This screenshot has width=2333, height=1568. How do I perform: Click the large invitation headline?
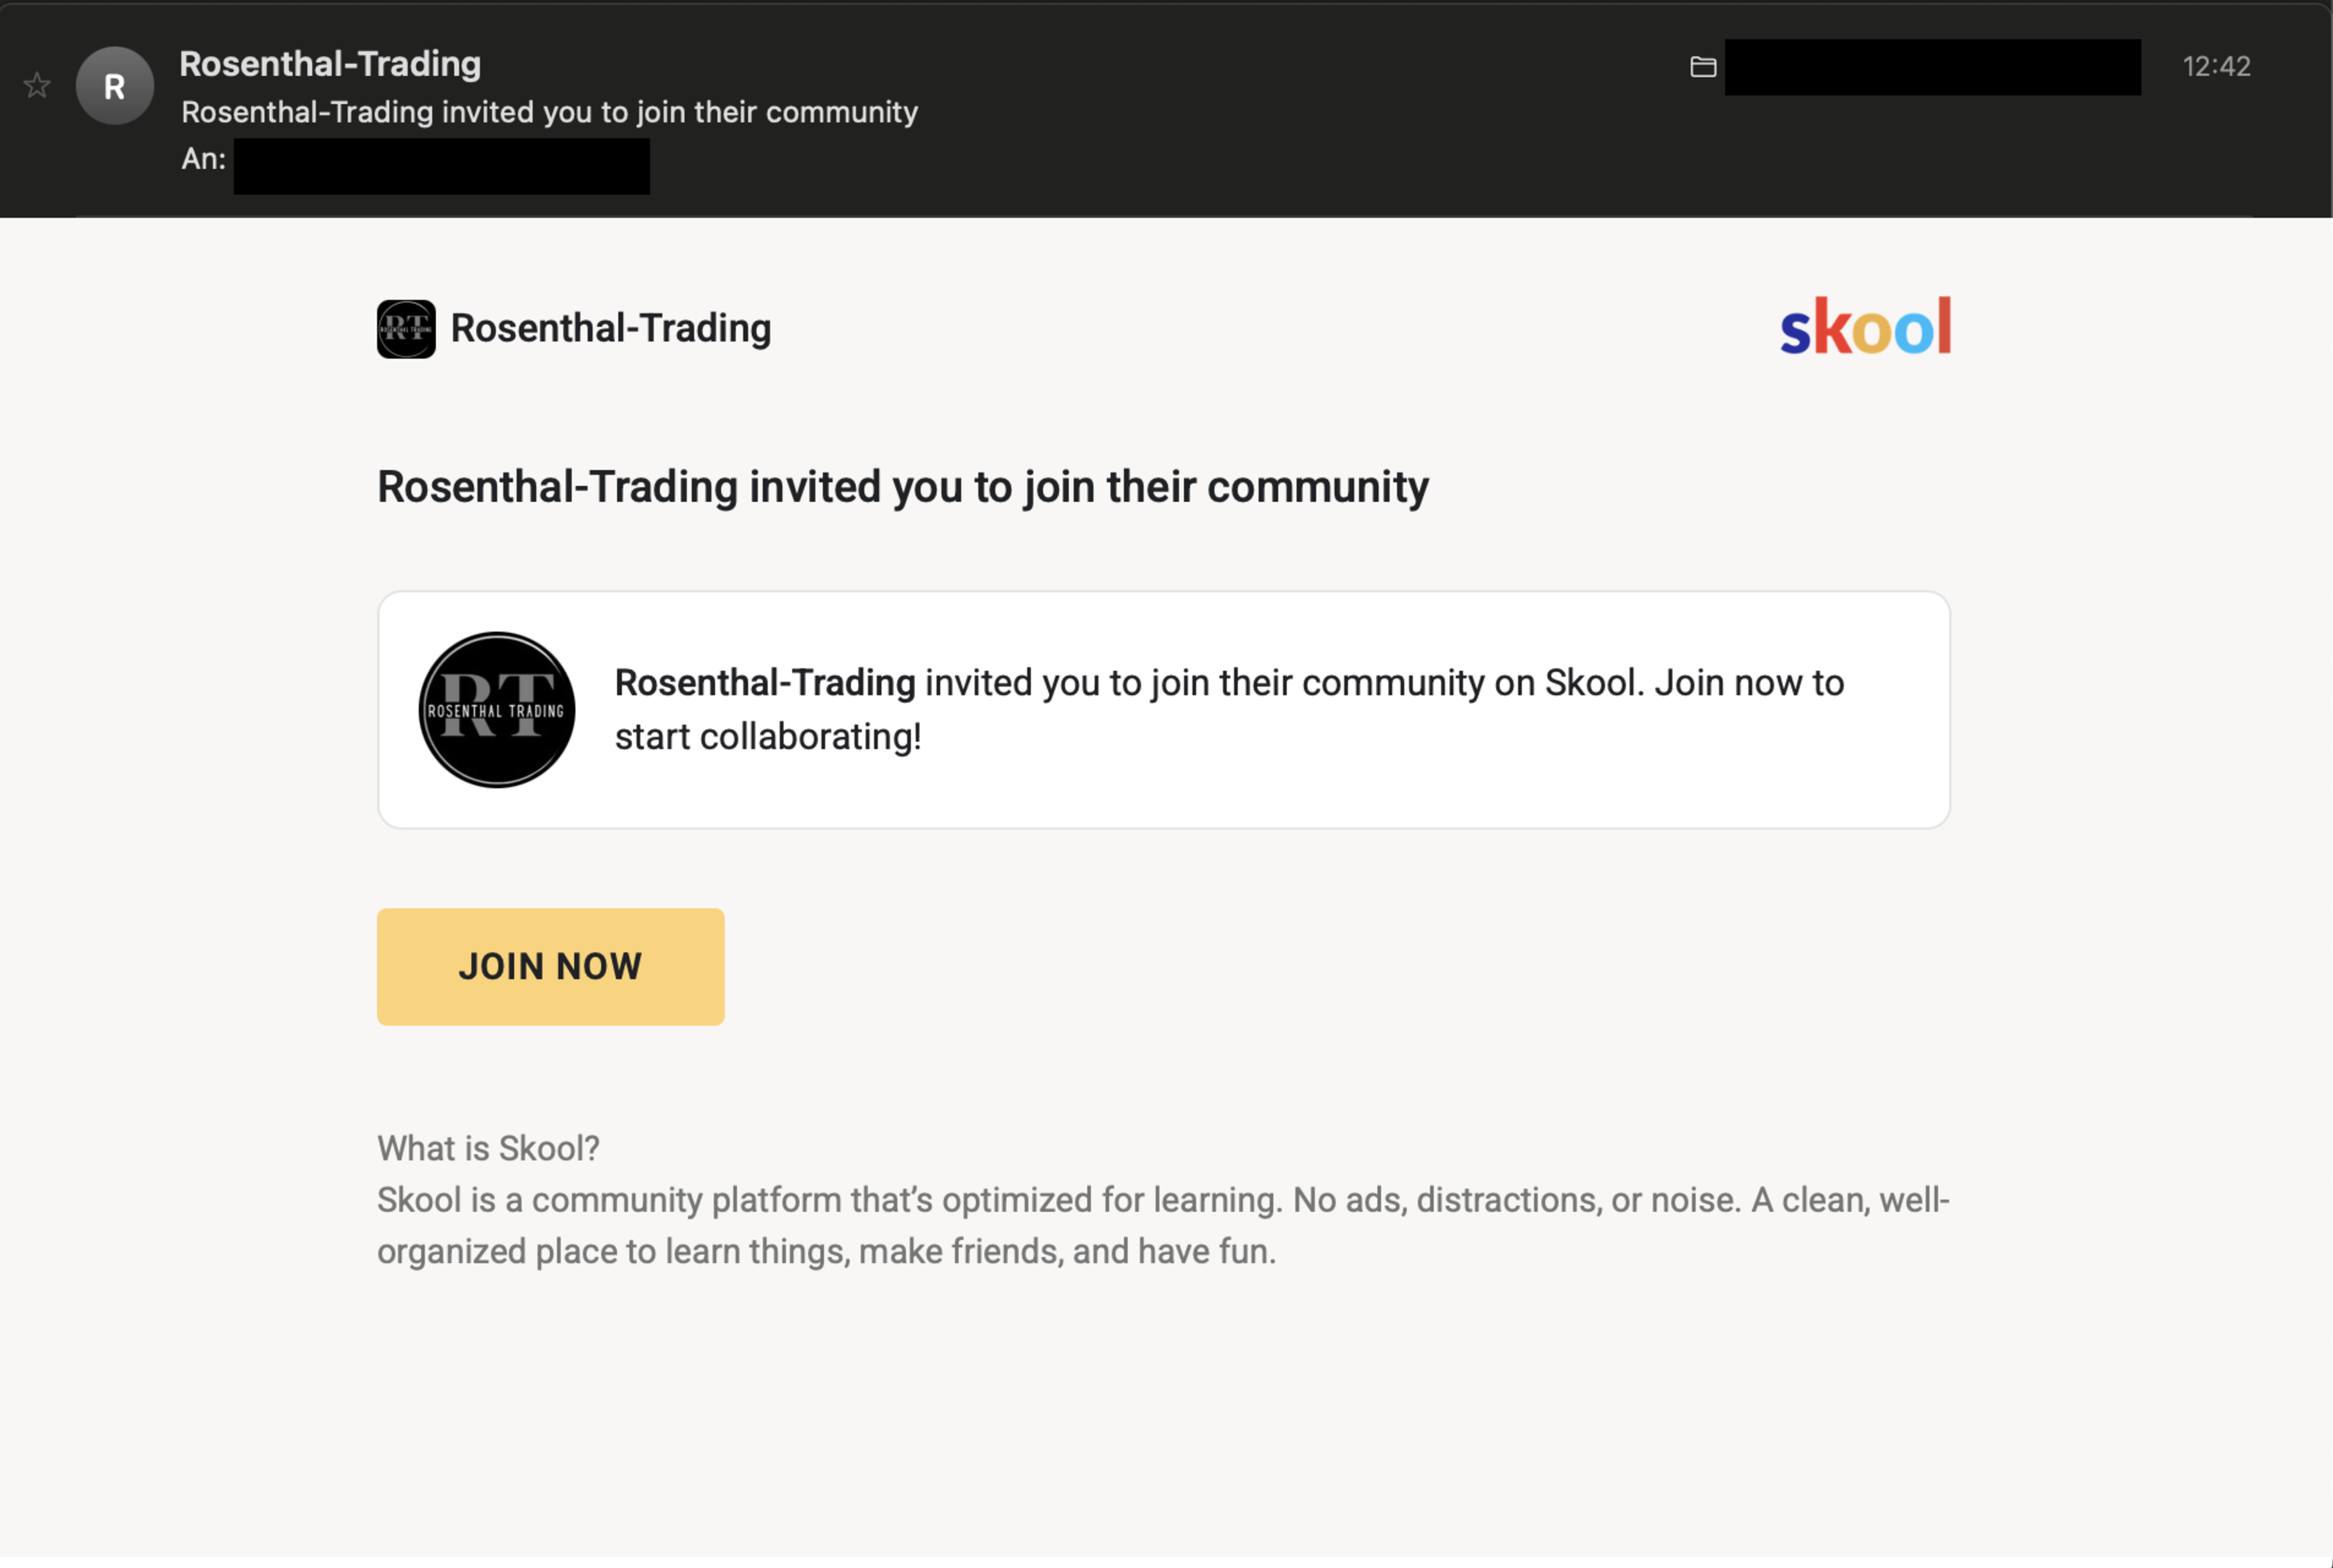click(902, 487)
